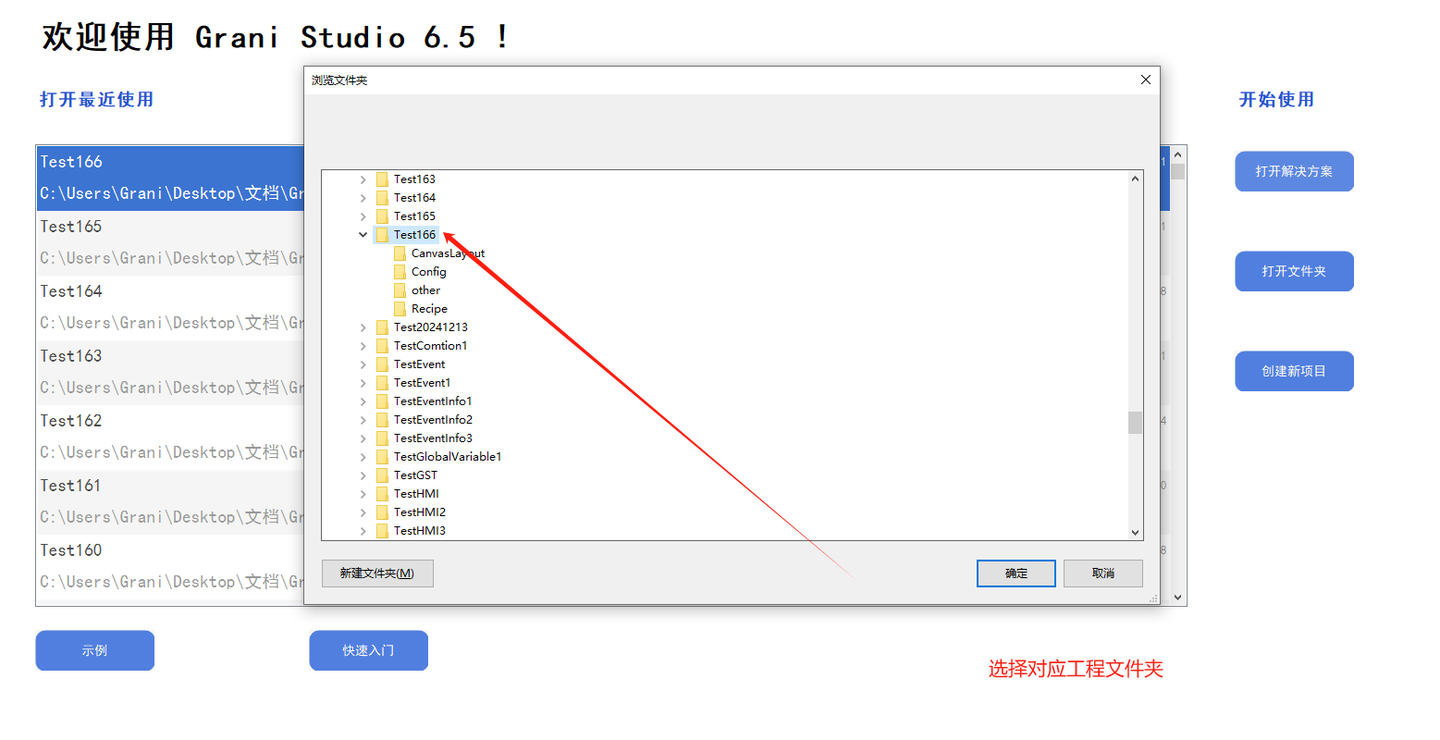Click the 新建文件夹(M) button
1440x740 pixels.
pos(377,573)
